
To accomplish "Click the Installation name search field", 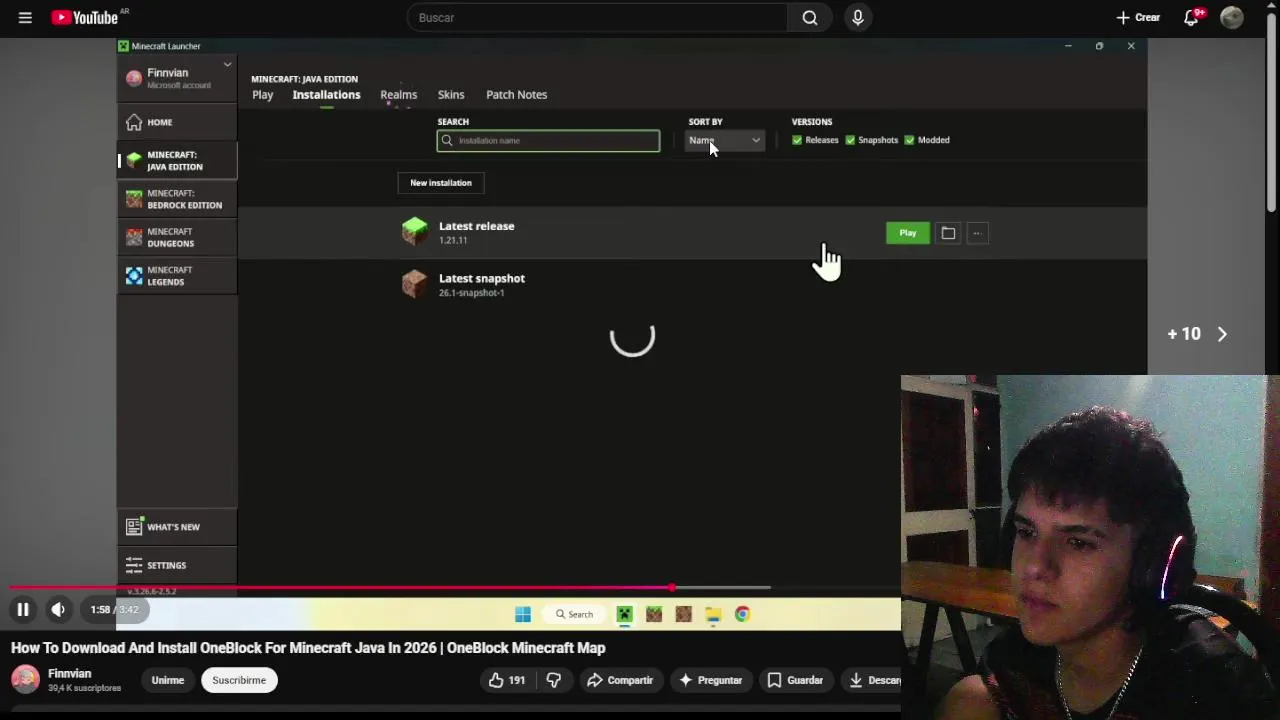I will [548, 140].
